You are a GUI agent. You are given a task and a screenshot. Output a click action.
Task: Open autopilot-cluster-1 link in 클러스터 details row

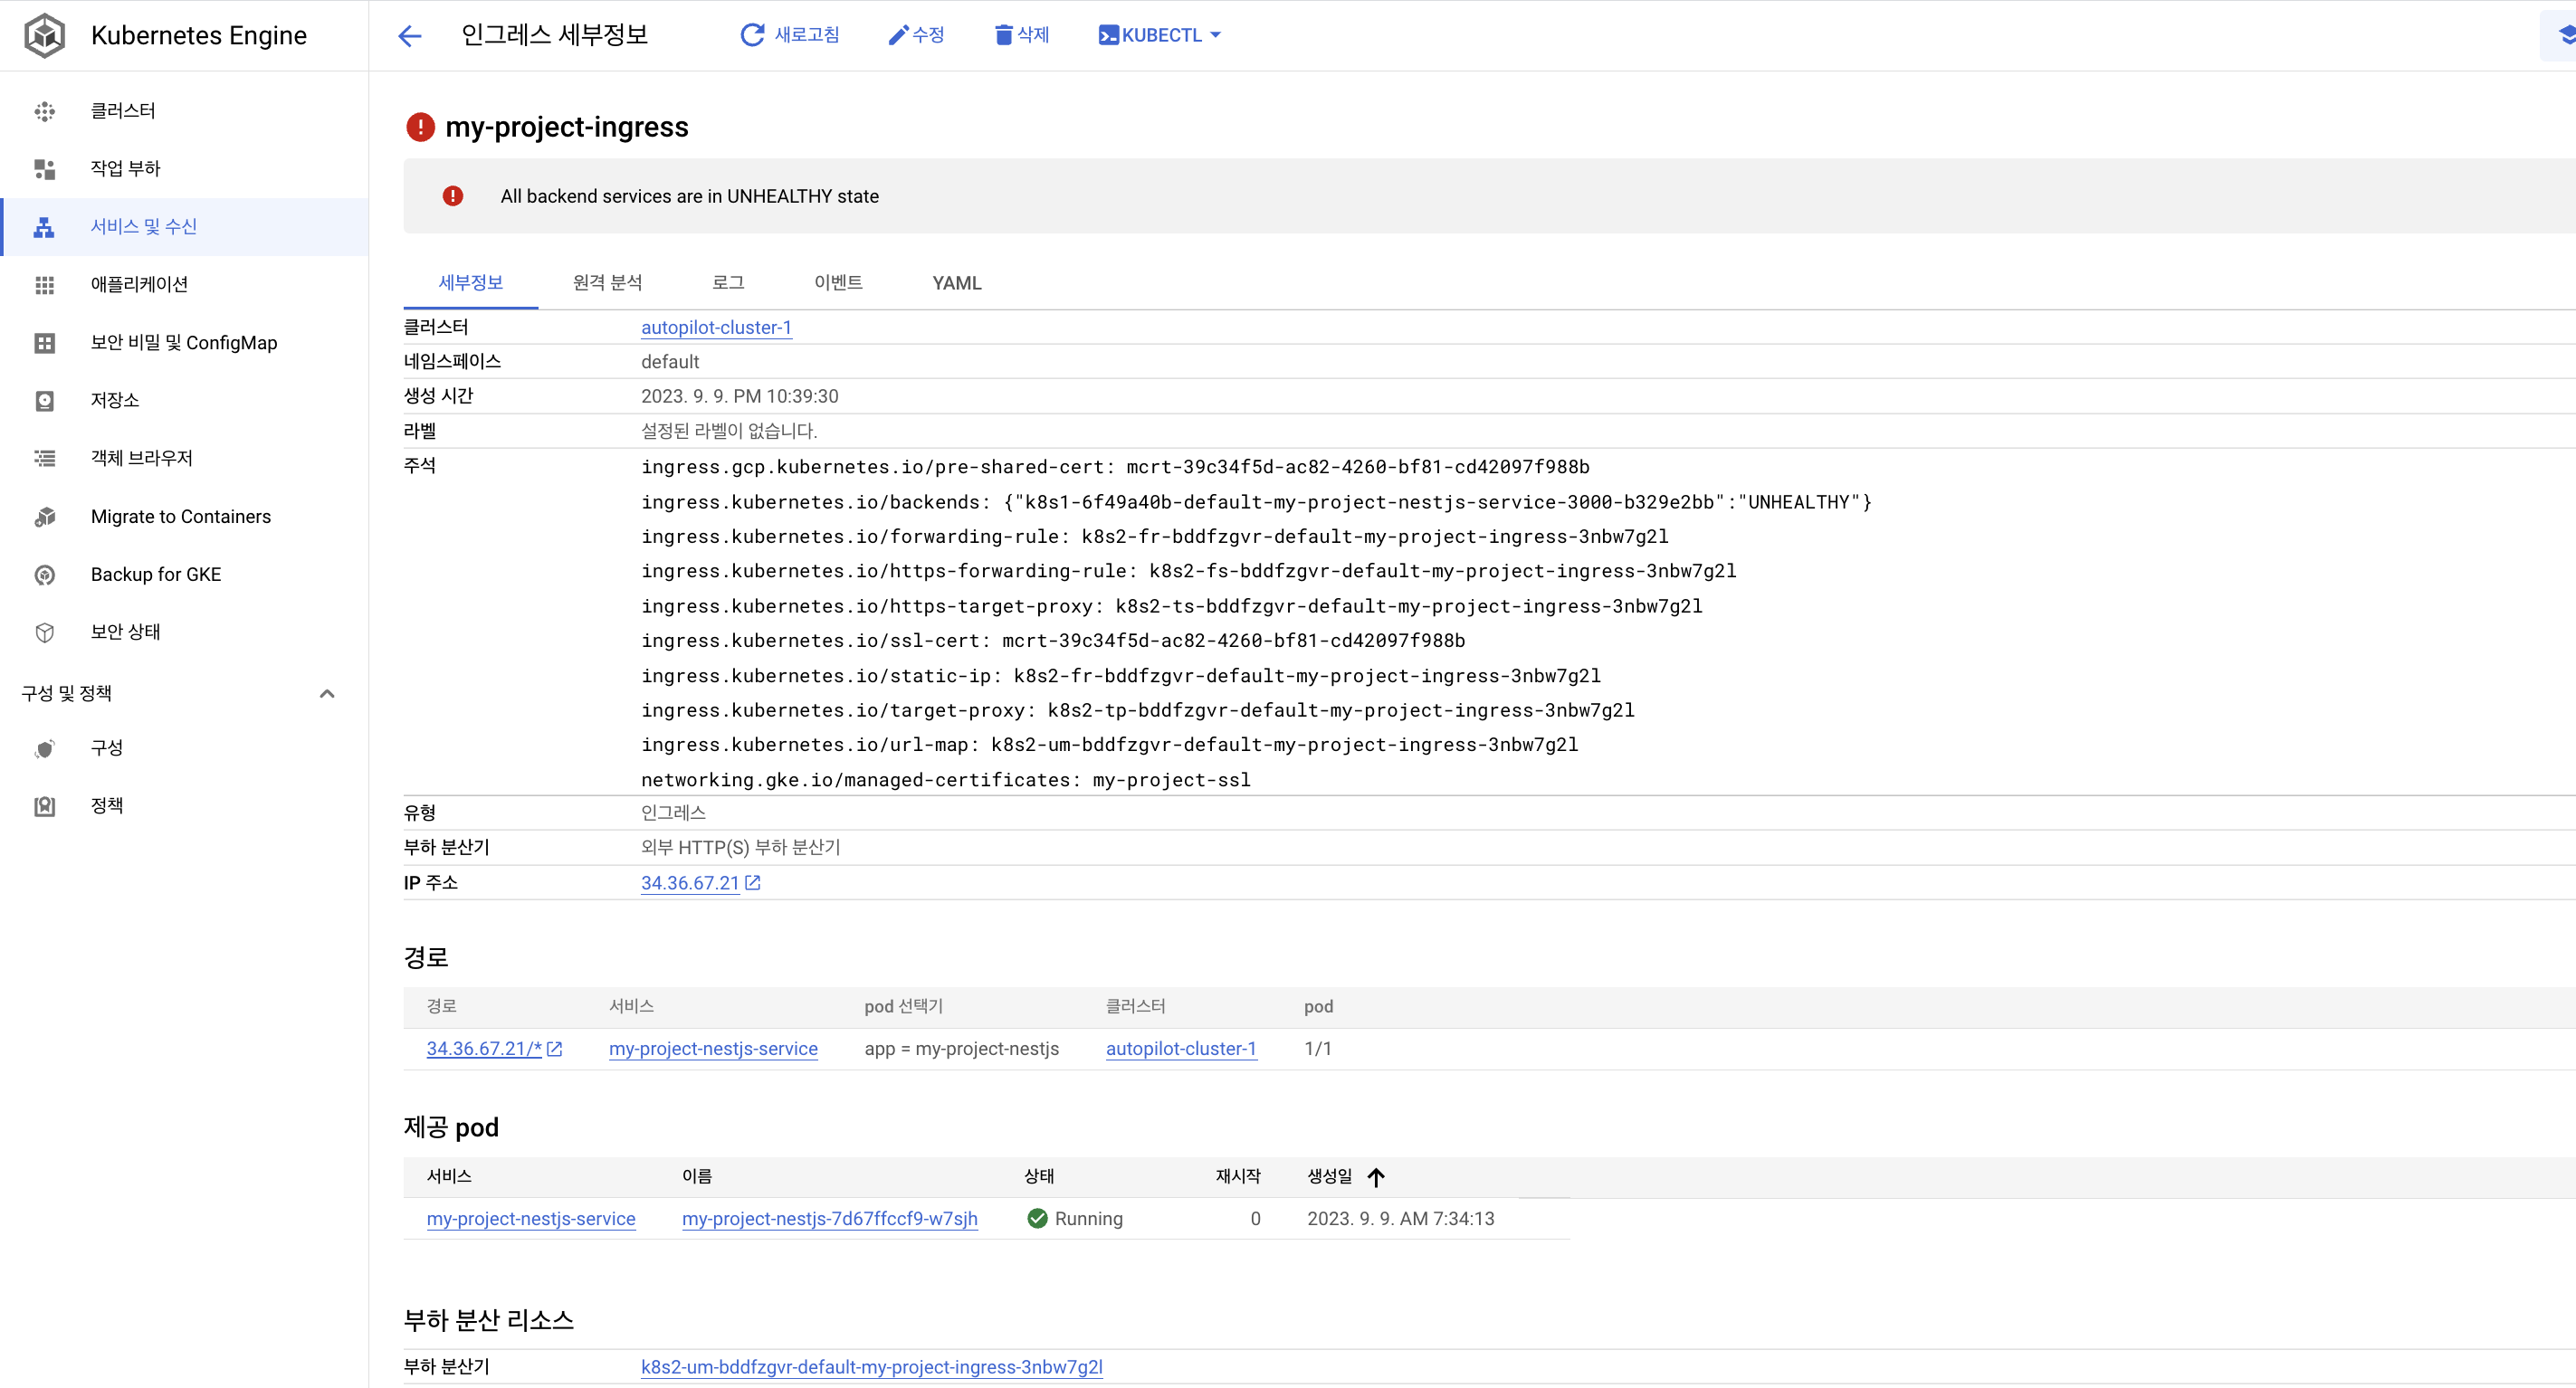click(716, 328)
